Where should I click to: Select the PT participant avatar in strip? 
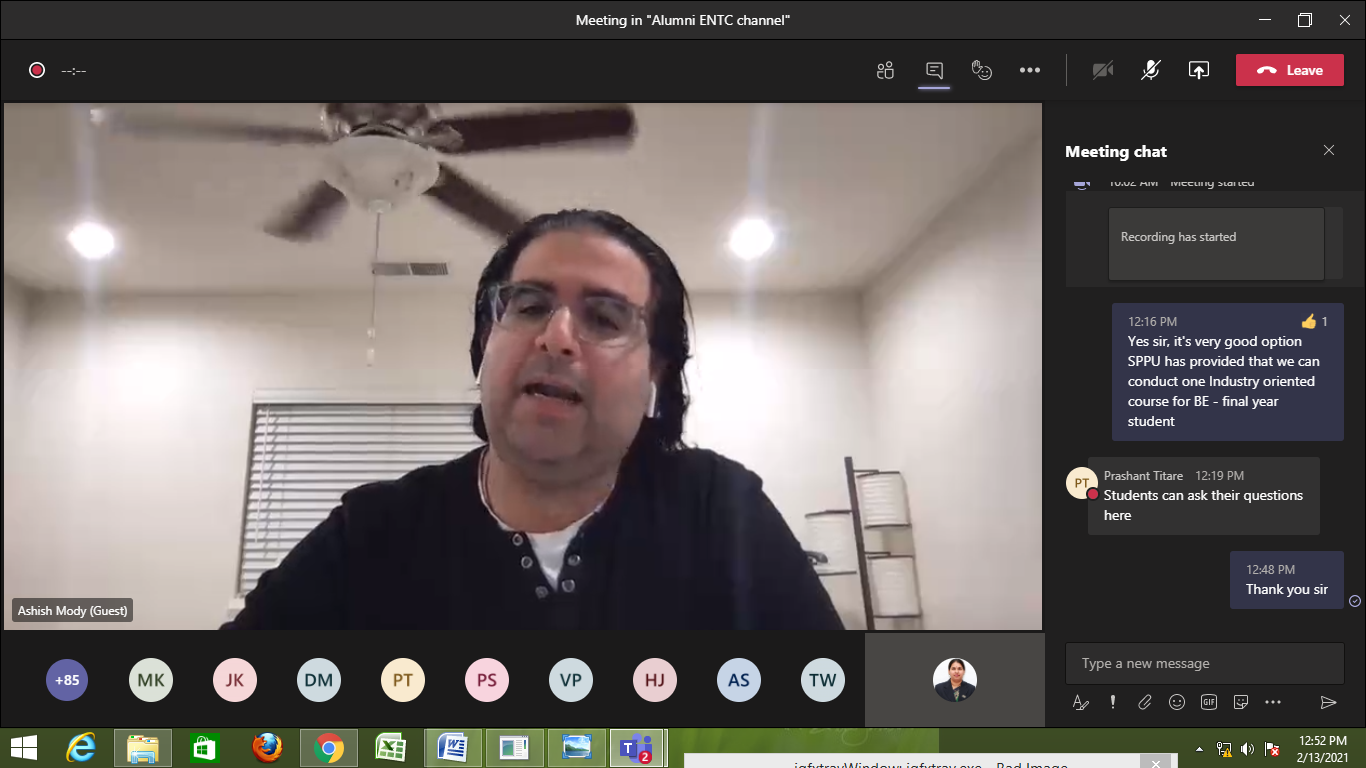(x=403, y=681)
